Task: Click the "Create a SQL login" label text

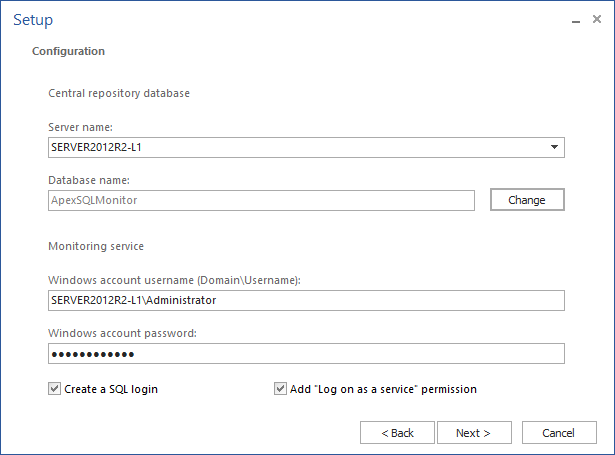Action: pyautogui.click(x=111, y=389)
